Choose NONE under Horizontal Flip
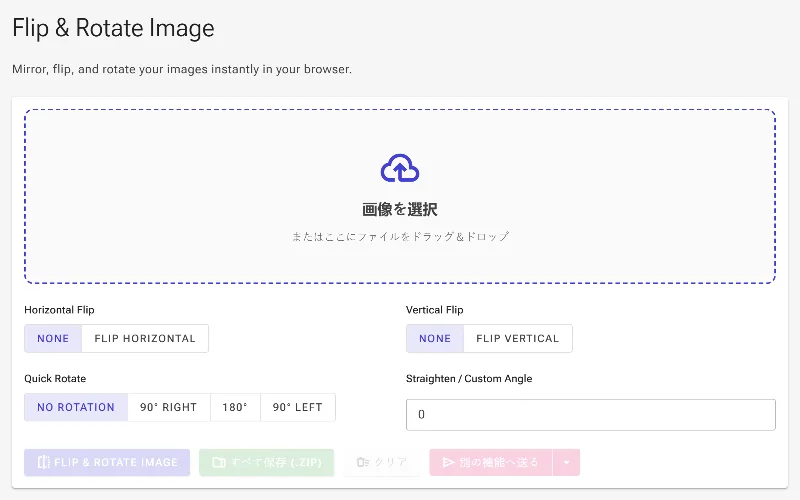The image size is (800, 500). coord(53,338)
